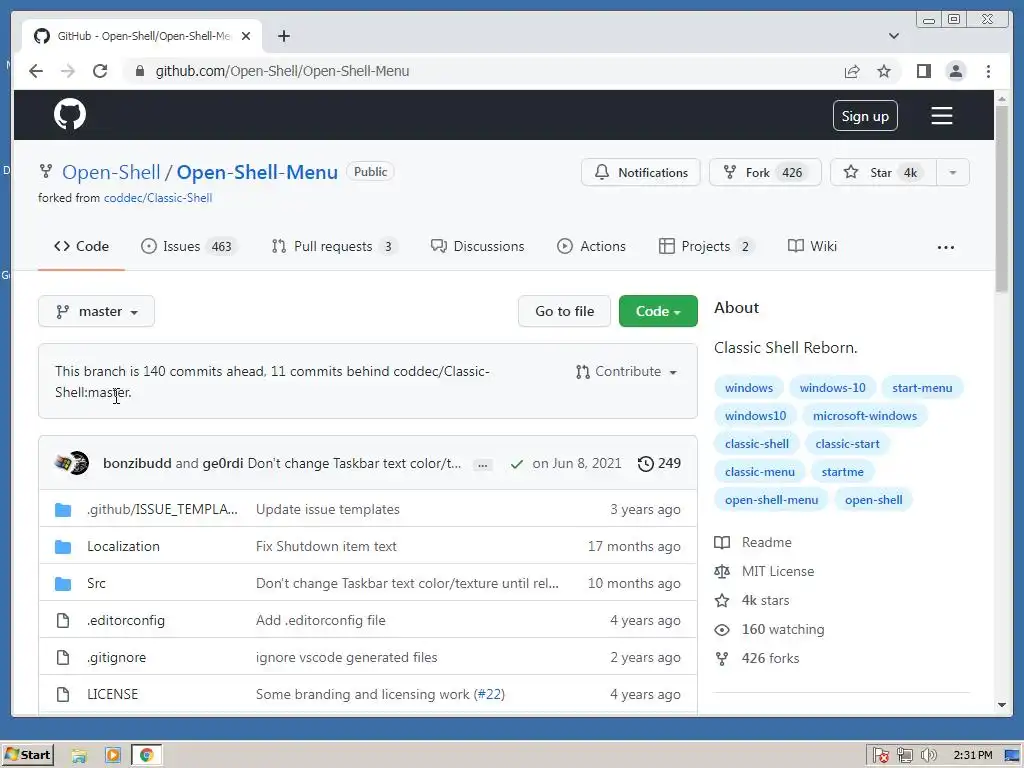Click Sign up button
This screenshot has height=768, width=1024.
point(865,116)
